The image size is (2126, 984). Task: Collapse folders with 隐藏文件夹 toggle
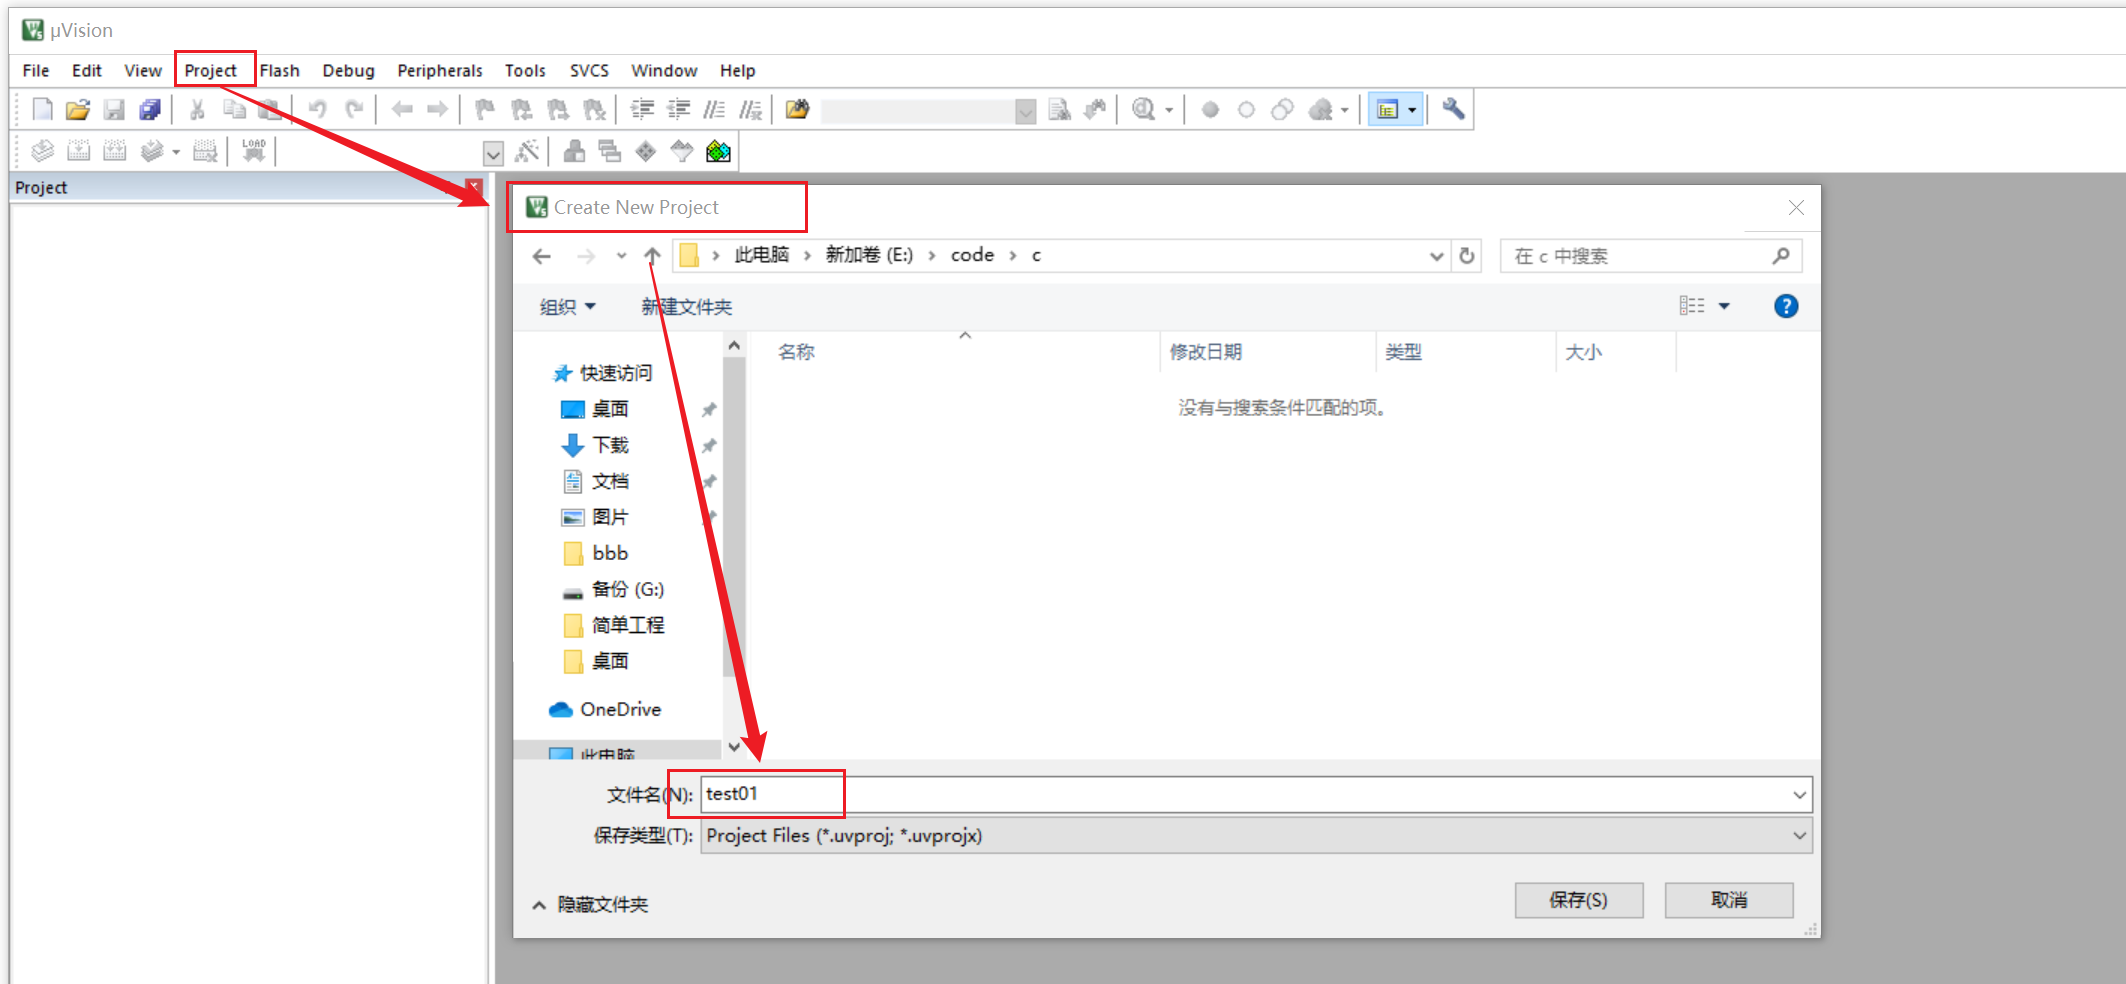tap(591, 904)
